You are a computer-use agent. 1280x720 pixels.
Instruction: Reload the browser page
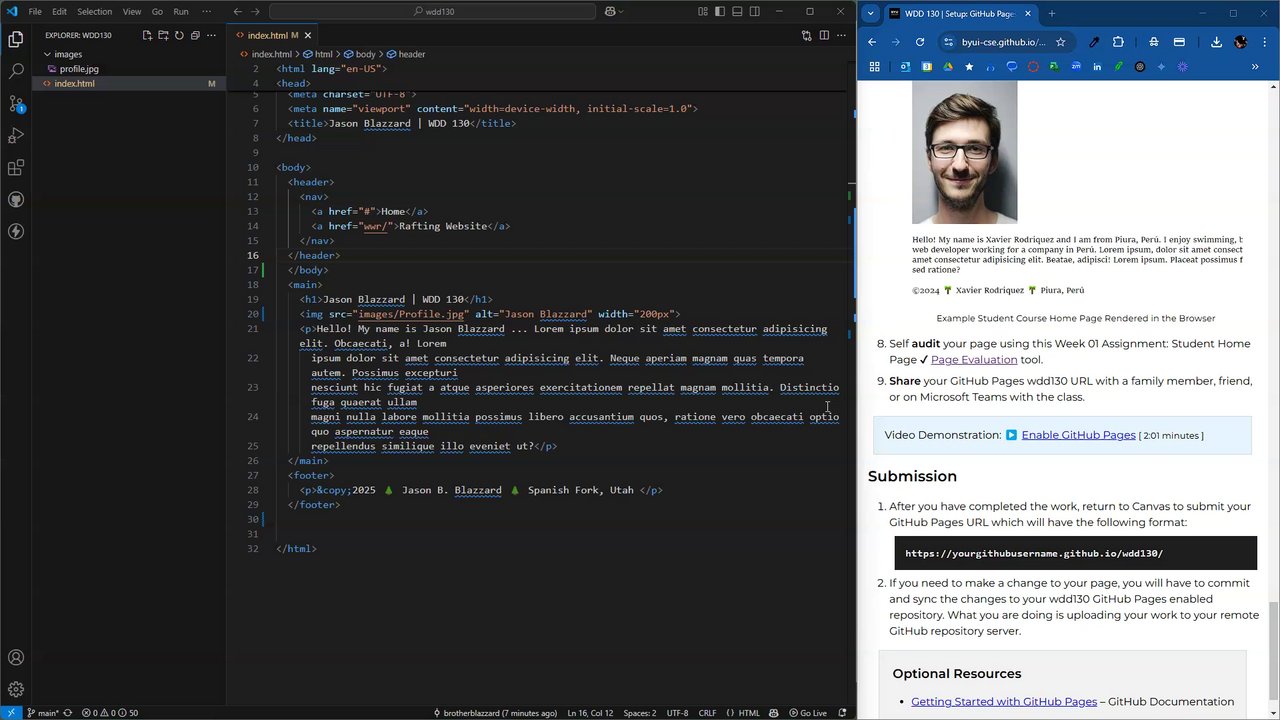pos(920,42)
